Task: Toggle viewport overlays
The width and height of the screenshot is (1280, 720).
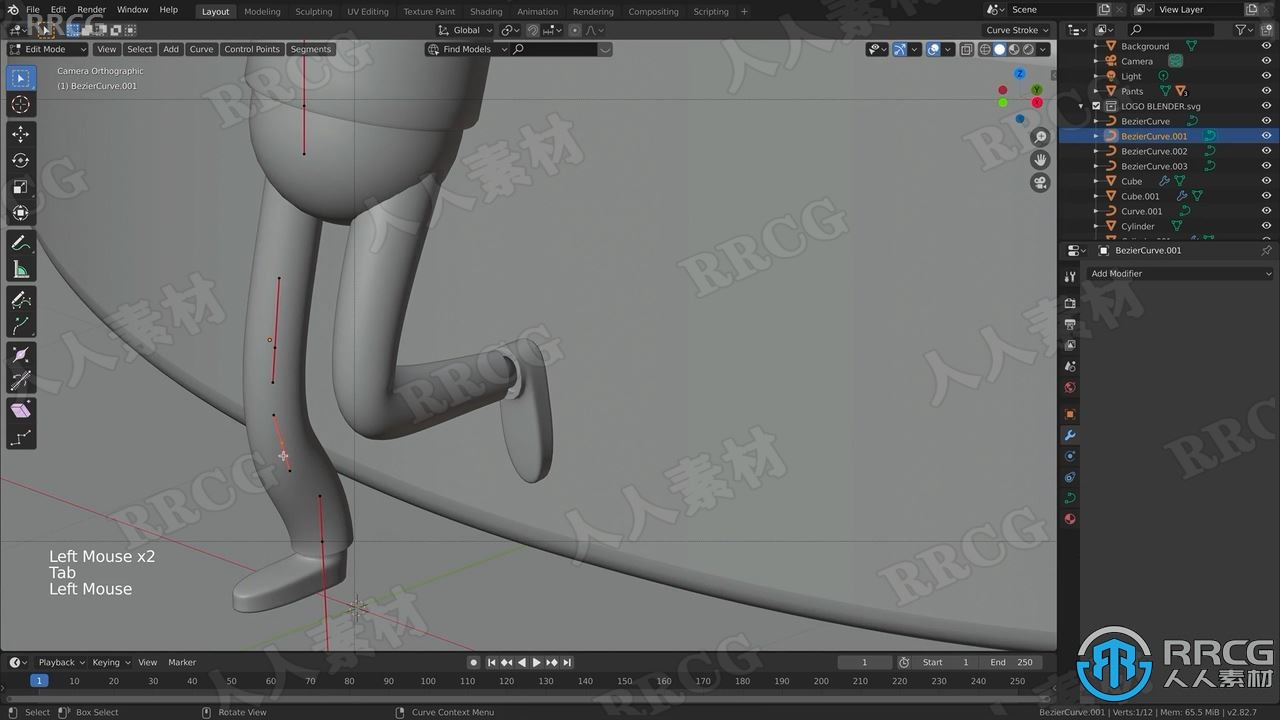Action: click(x=933, y=49)
